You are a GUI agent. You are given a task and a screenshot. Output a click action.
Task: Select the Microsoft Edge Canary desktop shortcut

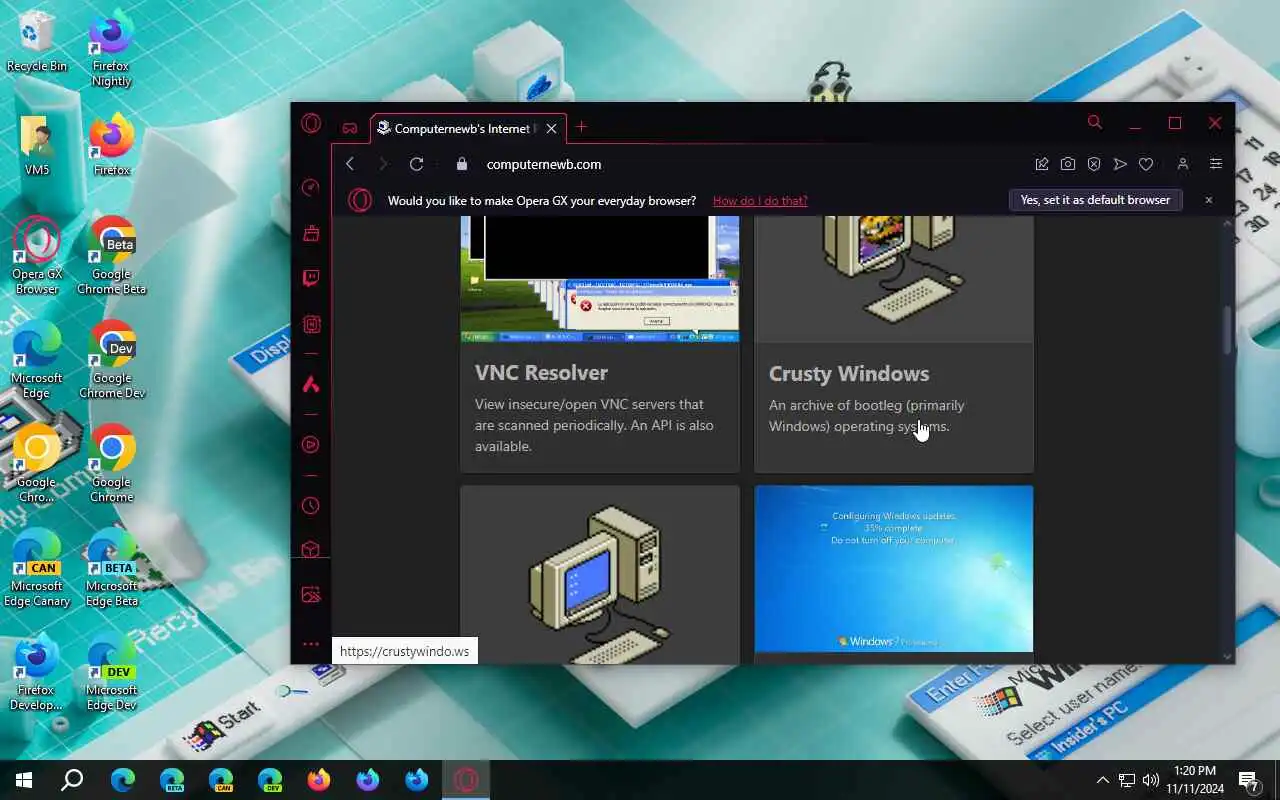coord(37,568)
